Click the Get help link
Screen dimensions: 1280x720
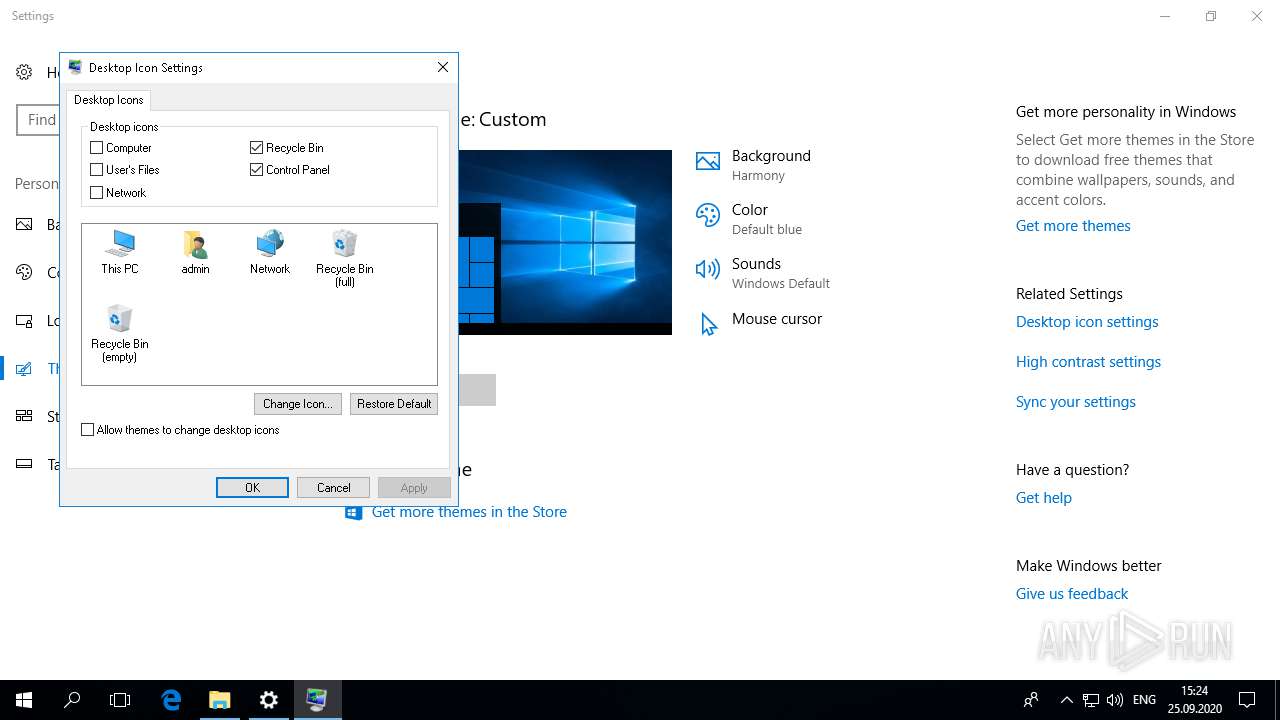pyautogui.click(x=1044, y=498)
